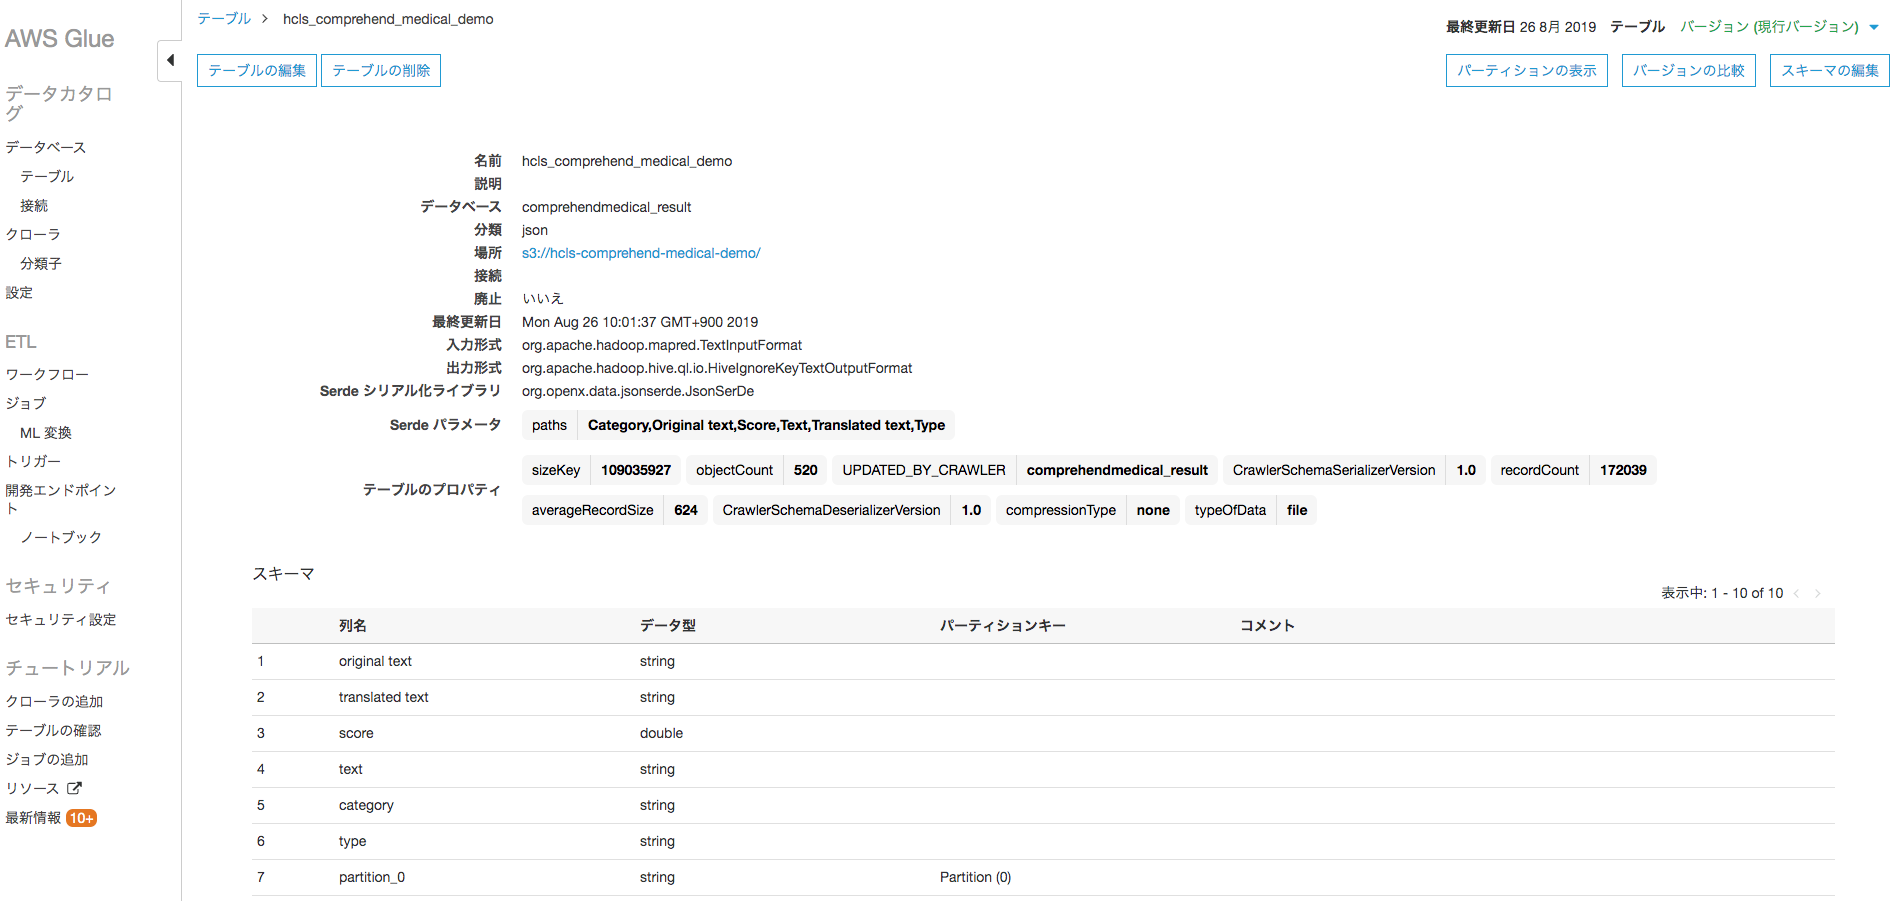Select the original text column row

(1043, 661)
